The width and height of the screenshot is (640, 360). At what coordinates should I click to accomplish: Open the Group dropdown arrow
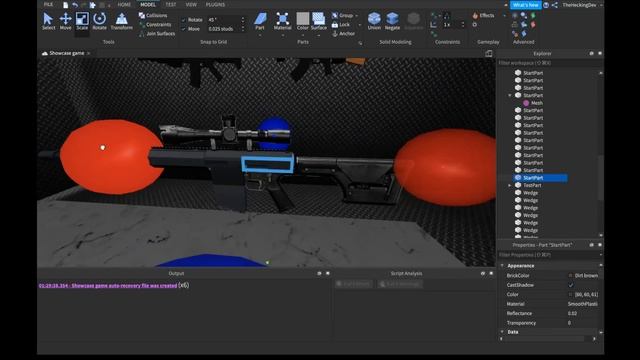point(357,16)
